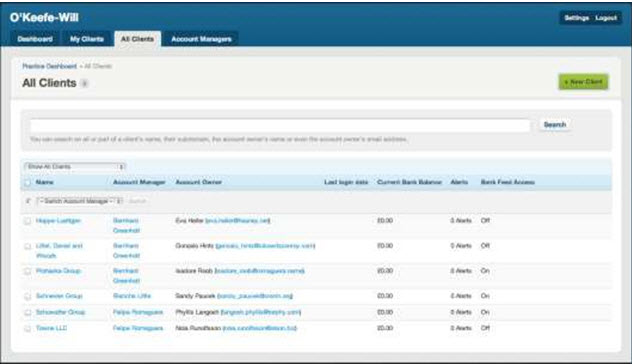Open the Hoppe-Luettgen client link
Viewport: 632px width, 364px height.
point(58,220)
